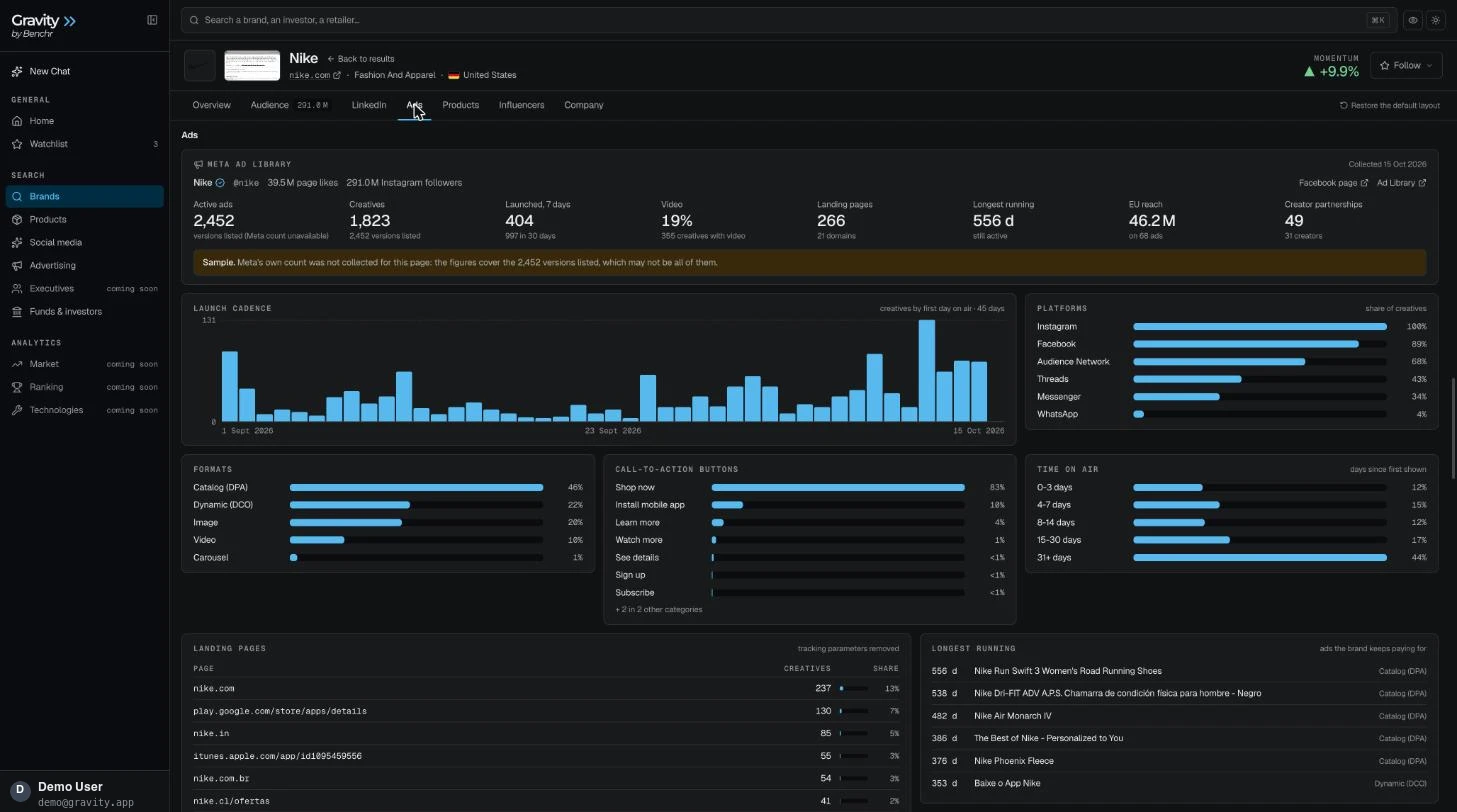This screenshot has width=1457, height=812.
Task: Click the Executives sidebar item
Action: tap(84, 288)
